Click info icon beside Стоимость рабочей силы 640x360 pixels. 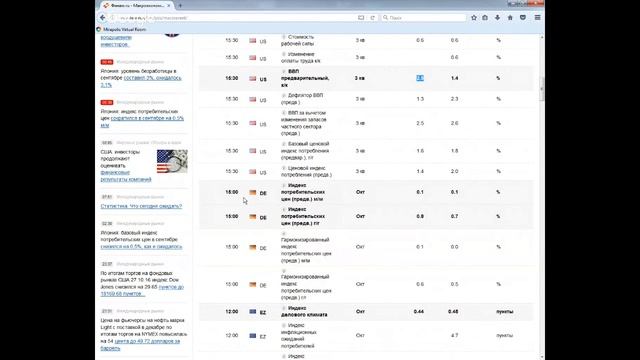[284, 37]
